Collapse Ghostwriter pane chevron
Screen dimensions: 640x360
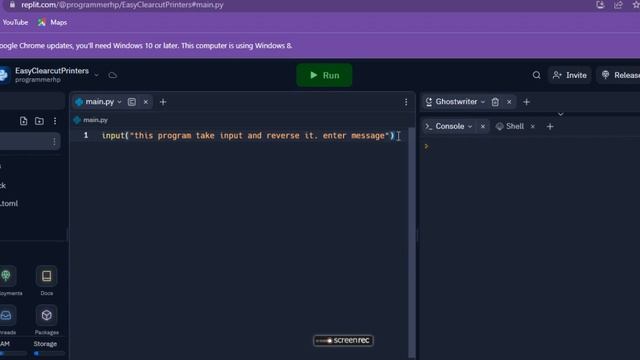coord(560,114)
